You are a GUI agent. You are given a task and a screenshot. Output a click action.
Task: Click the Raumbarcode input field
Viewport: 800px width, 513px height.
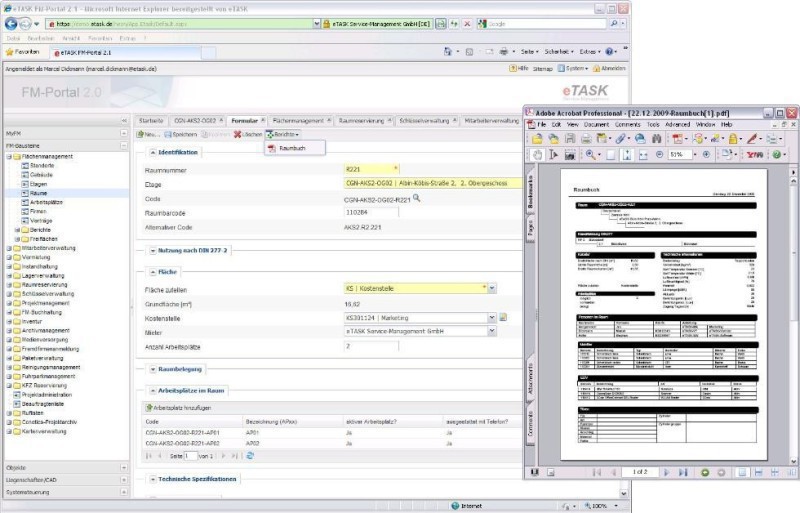tap(371, 212)
